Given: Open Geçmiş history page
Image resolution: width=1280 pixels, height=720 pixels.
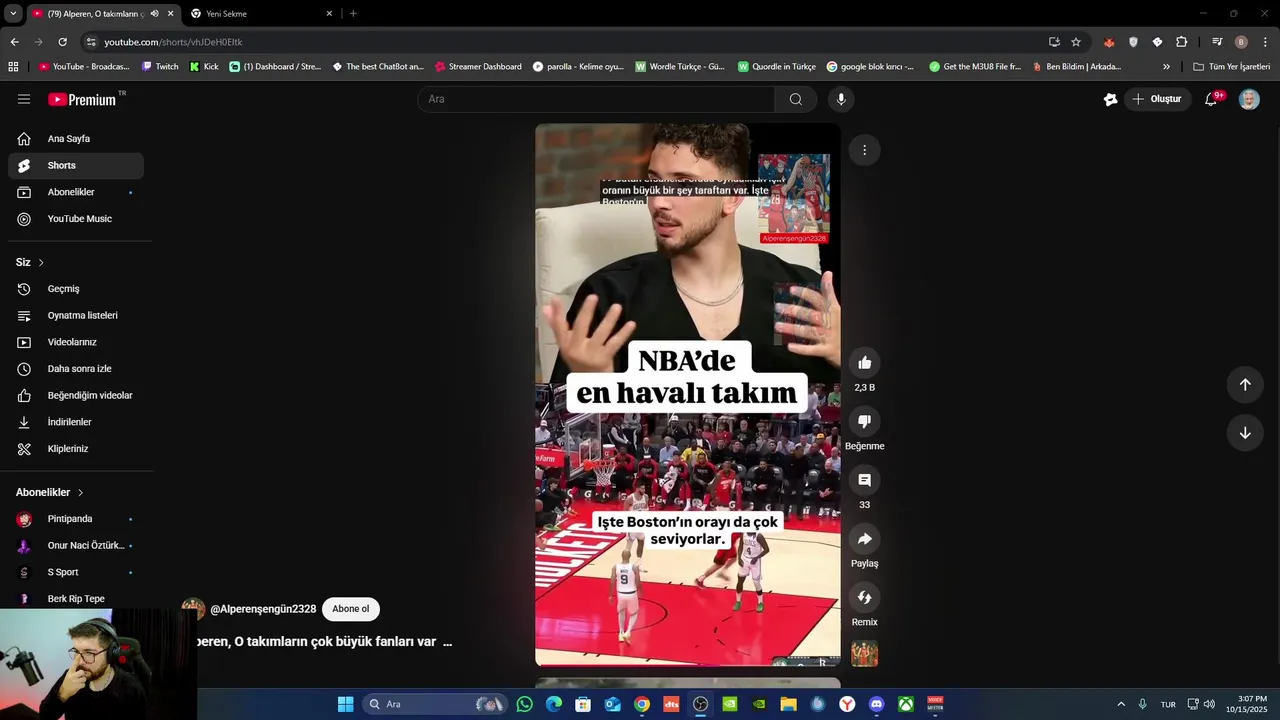Looking at the screenshot, I should pyautogui.click(x=76, y=289).
